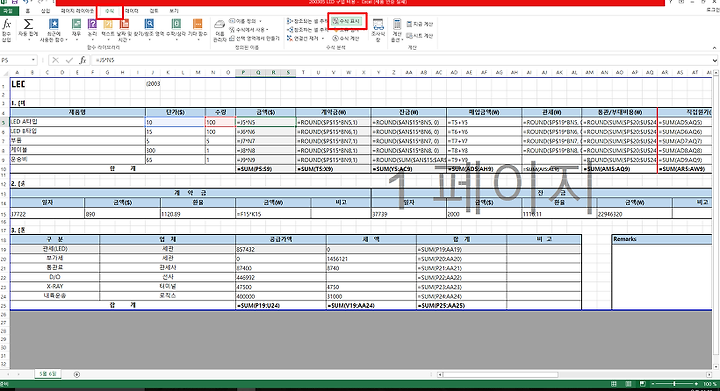Open the File (파일) tab
720x391 pixels.
click(8, 11)
